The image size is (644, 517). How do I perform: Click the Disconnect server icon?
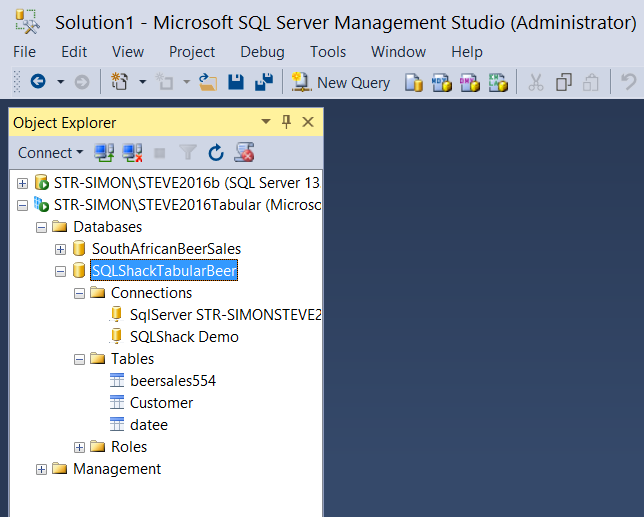pos(132,153)
